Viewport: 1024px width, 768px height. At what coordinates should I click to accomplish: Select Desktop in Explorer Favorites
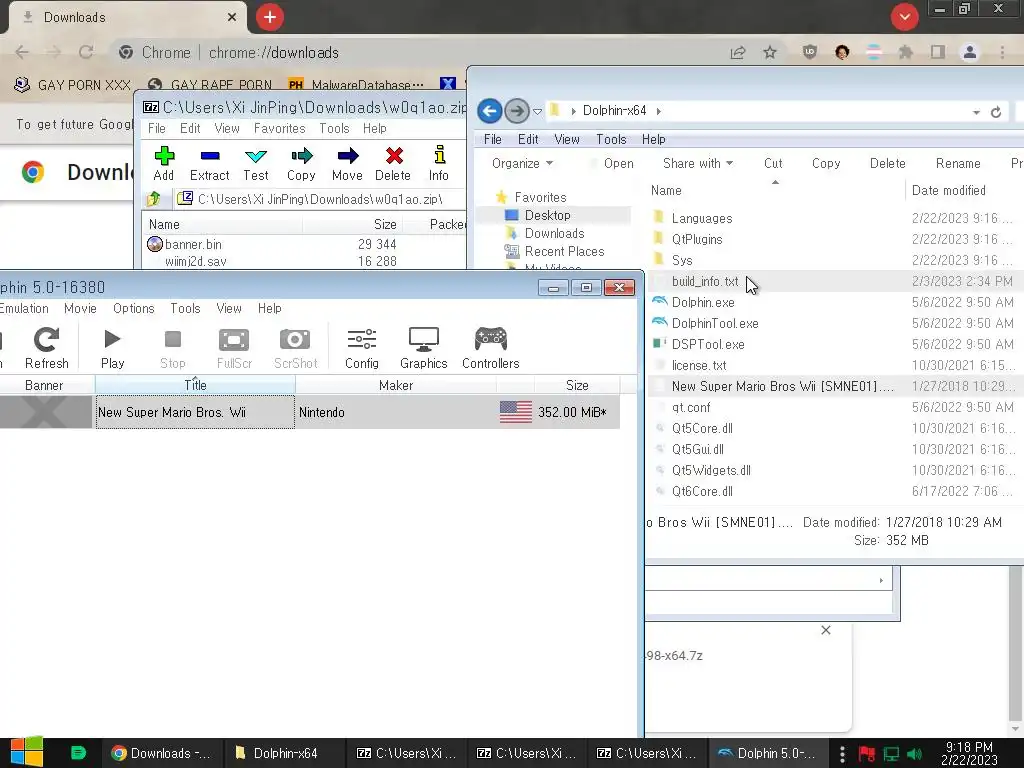point(547,215)
